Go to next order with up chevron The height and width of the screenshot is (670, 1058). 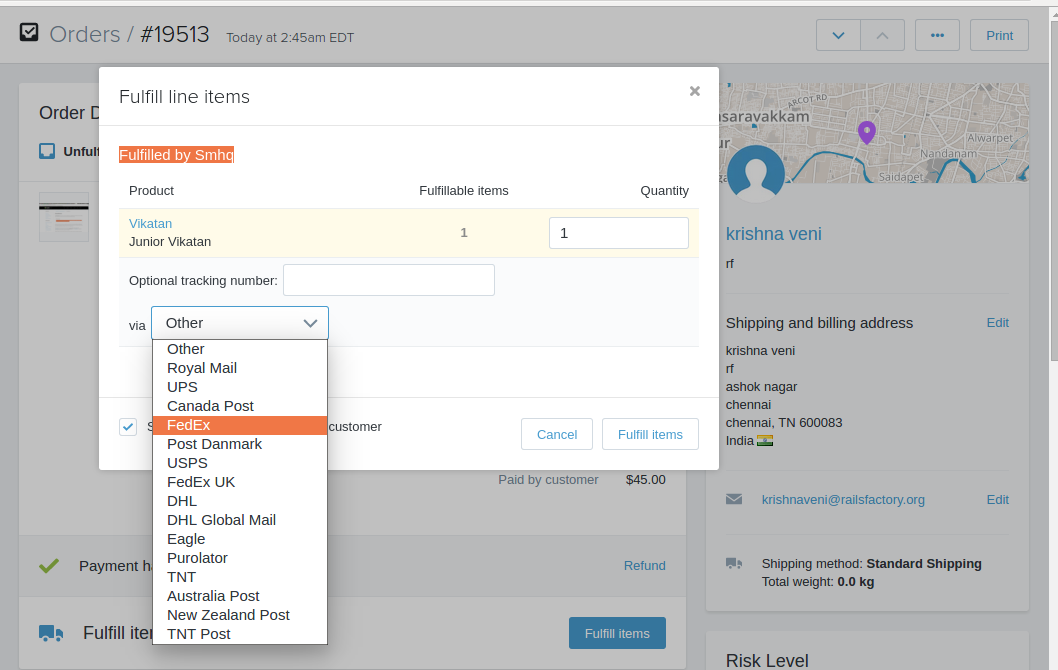click(882, 35)
